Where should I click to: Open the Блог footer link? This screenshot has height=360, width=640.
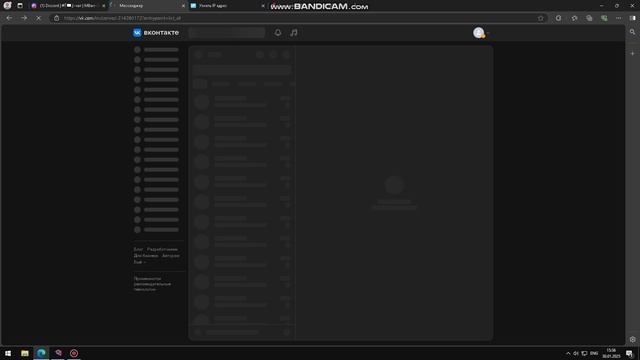click(x=138, y=249)
